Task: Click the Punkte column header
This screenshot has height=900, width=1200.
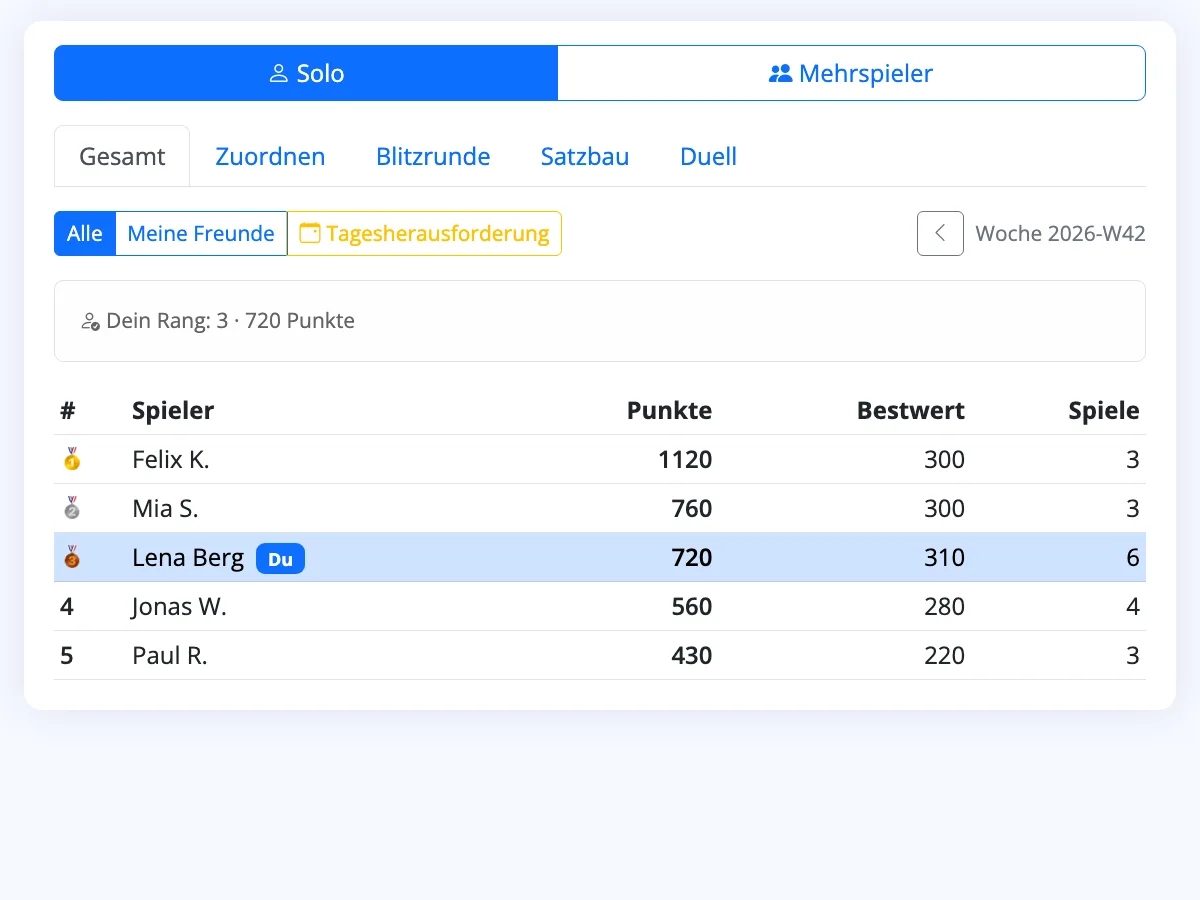Action: tap(669, 410)
